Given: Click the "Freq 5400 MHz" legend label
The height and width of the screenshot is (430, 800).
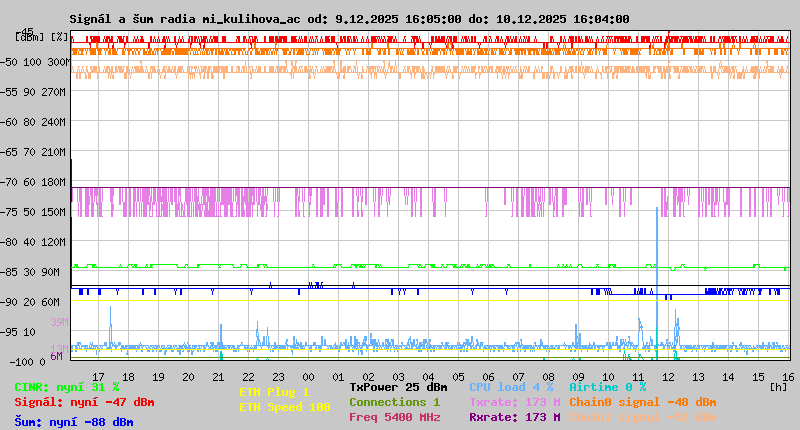Looking at the screenshot, I should point(395,417).
